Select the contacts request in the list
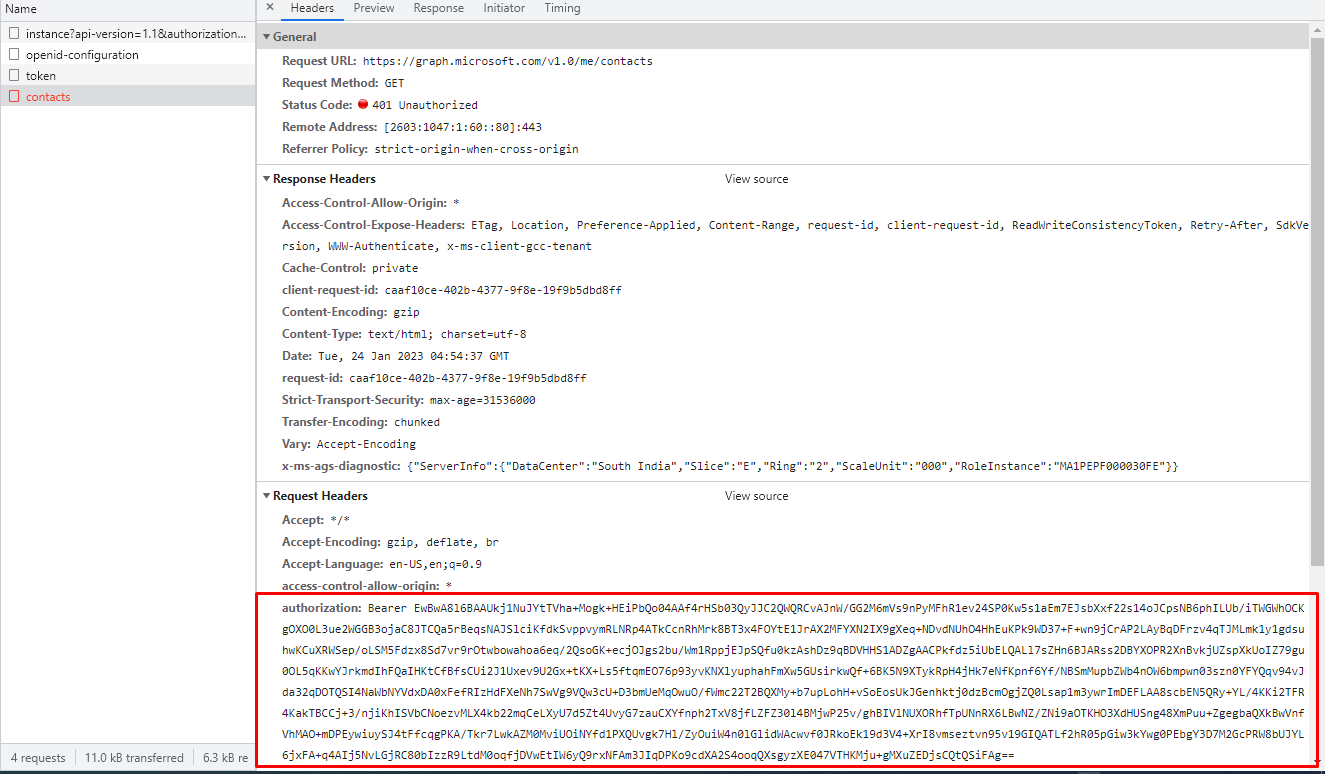 [x=47, y=96]
